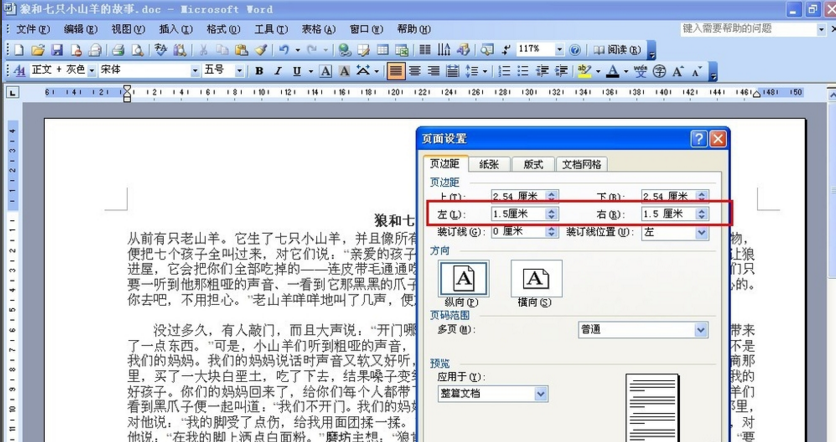Screen dimensions: 836x442
Task: Select the 纵向 portrait orientation
Action: click(463, 278)
